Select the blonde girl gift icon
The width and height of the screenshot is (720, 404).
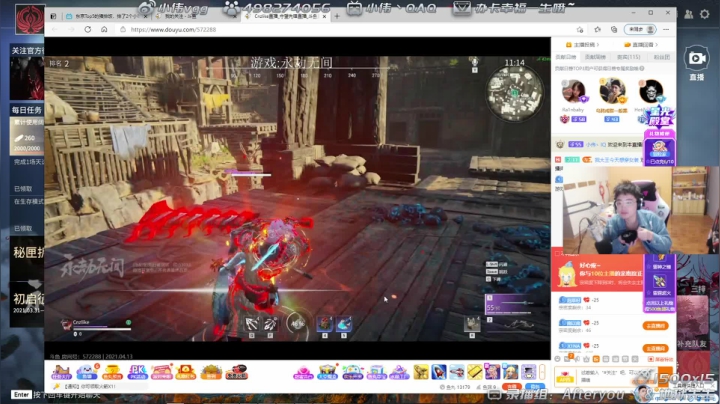510,371
